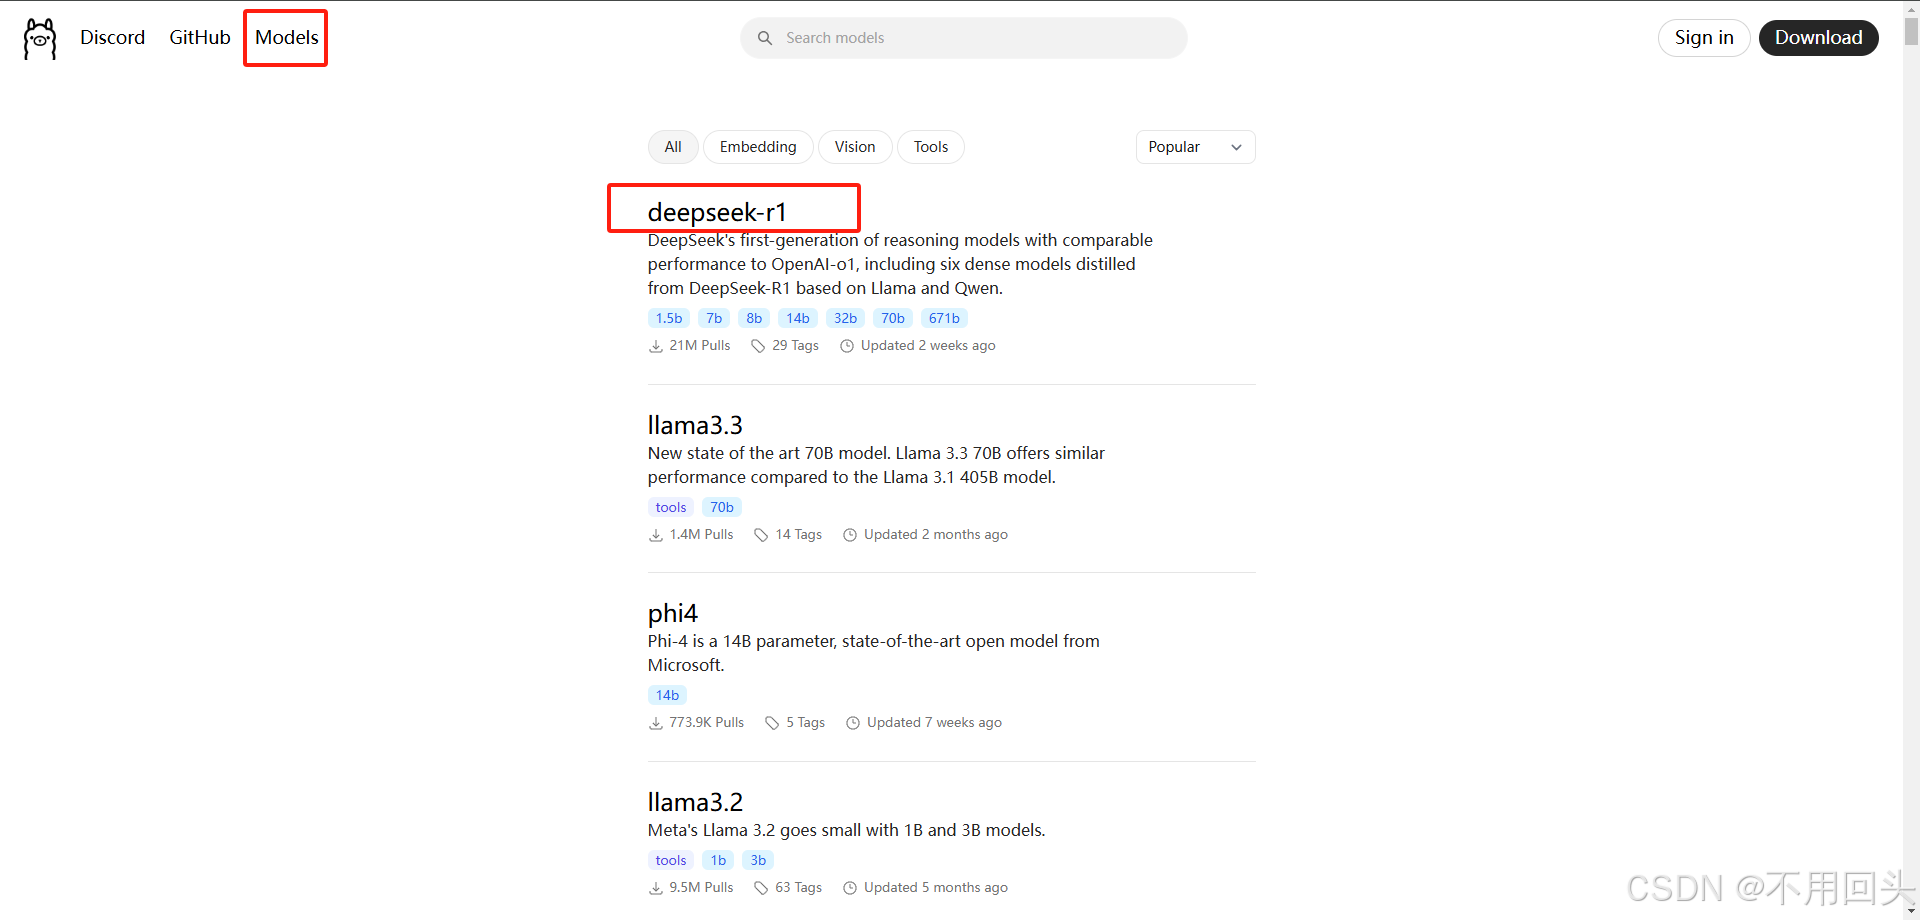Open the Discord link in the header
The image size is (1920, 920).
click(113, 38)
